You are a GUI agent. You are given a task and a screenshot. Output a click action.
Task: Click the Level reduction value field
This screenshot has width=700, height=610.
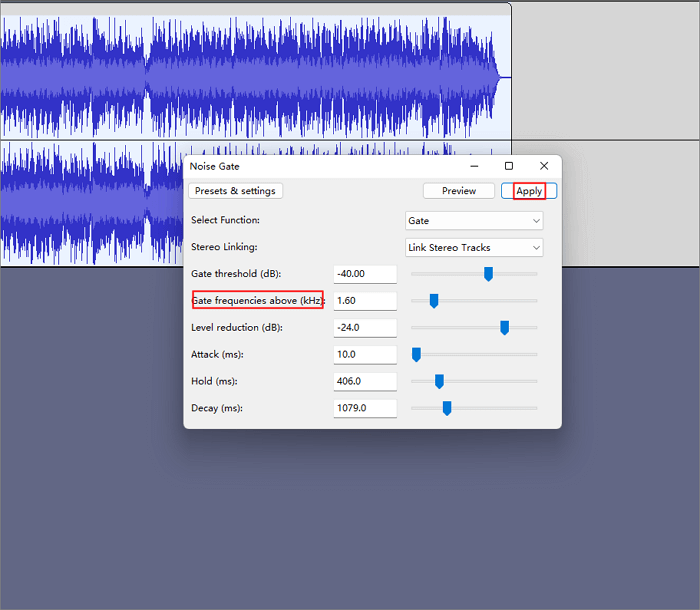(x=365, y=327)
